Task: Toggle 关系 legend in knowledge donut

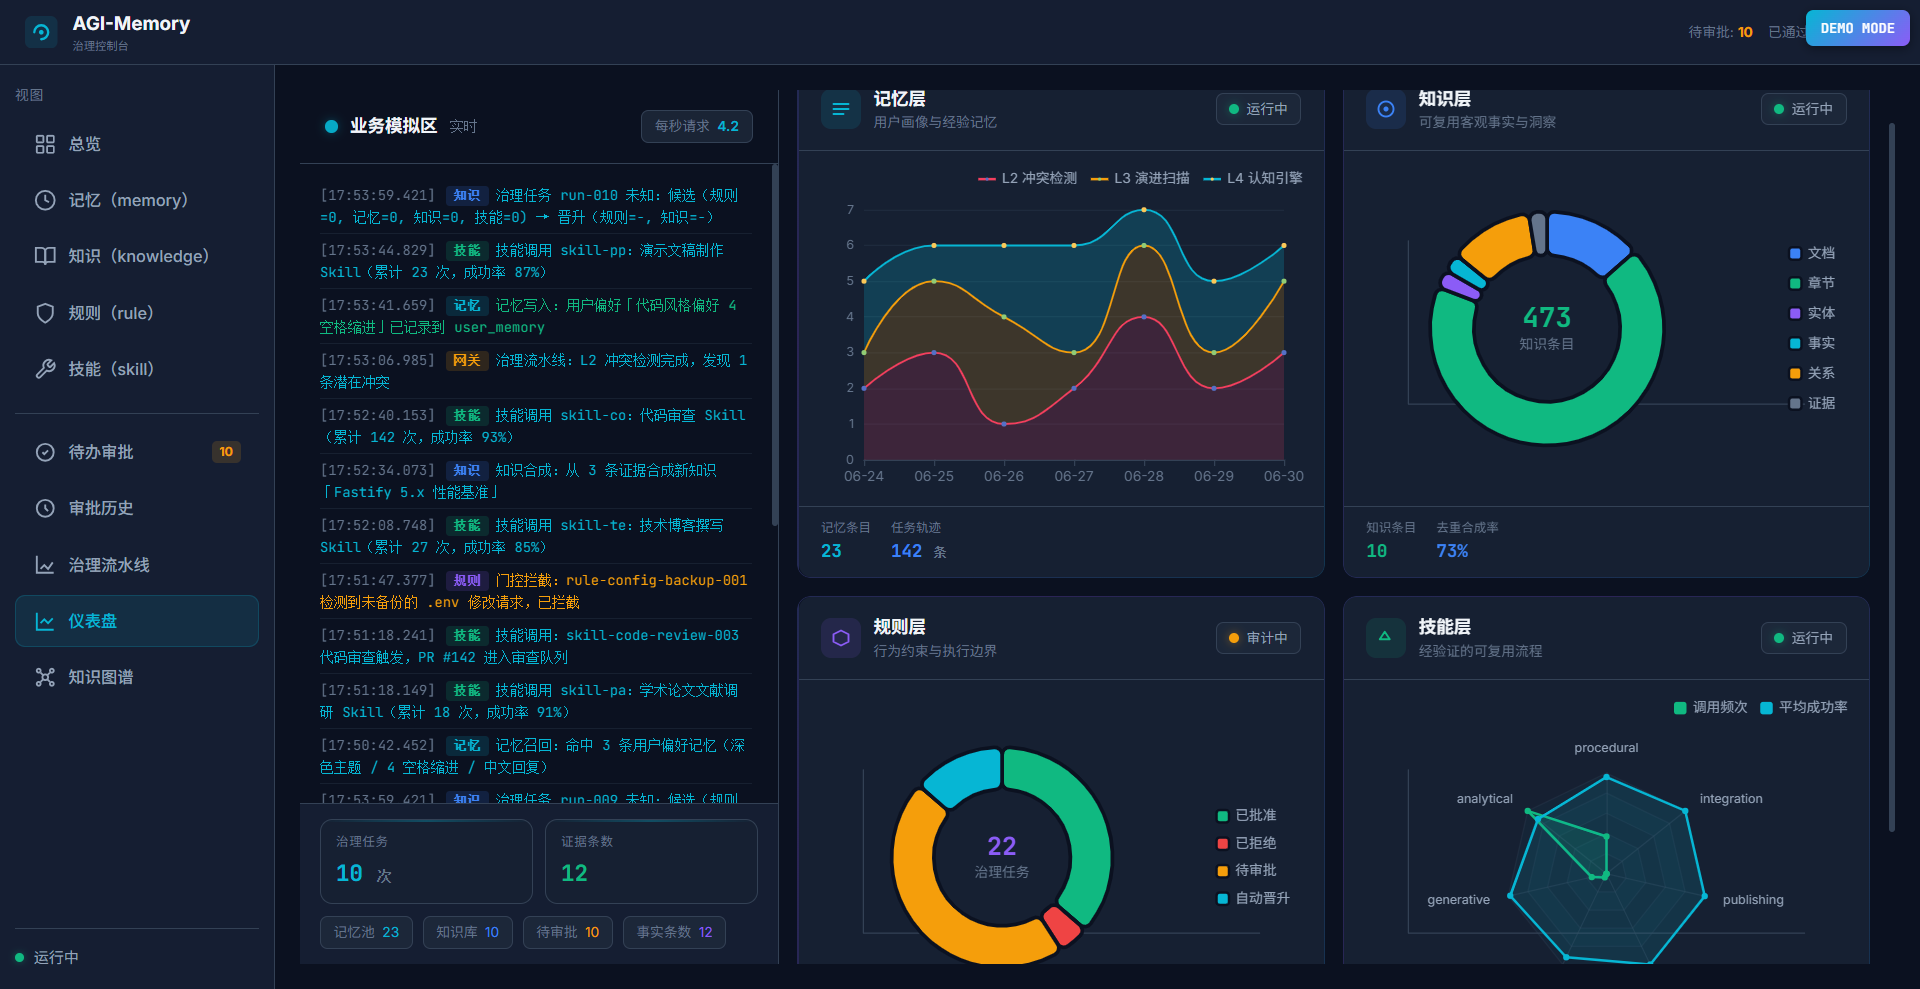Action: tap(1812, 373)
